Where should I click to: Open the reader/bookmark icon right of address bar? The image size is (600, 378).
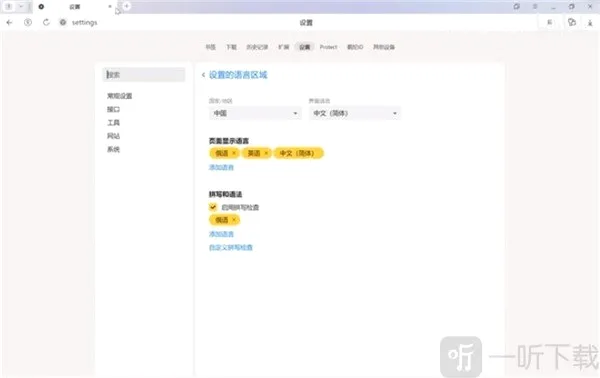(549, 23)
